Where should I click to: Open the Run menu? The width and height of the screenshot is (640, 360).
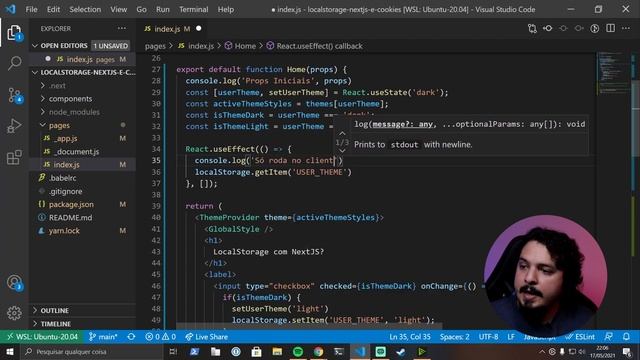tap(163, 9)
